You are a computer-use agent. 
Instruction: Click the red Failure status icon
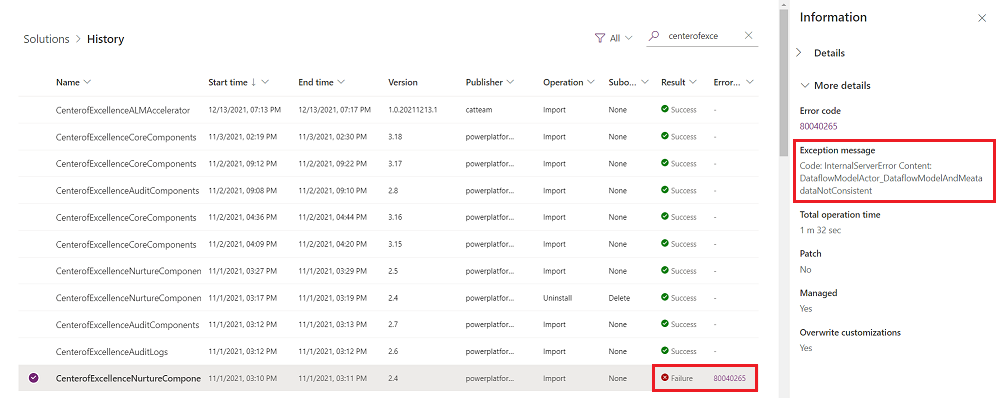[x=665, y=378]
